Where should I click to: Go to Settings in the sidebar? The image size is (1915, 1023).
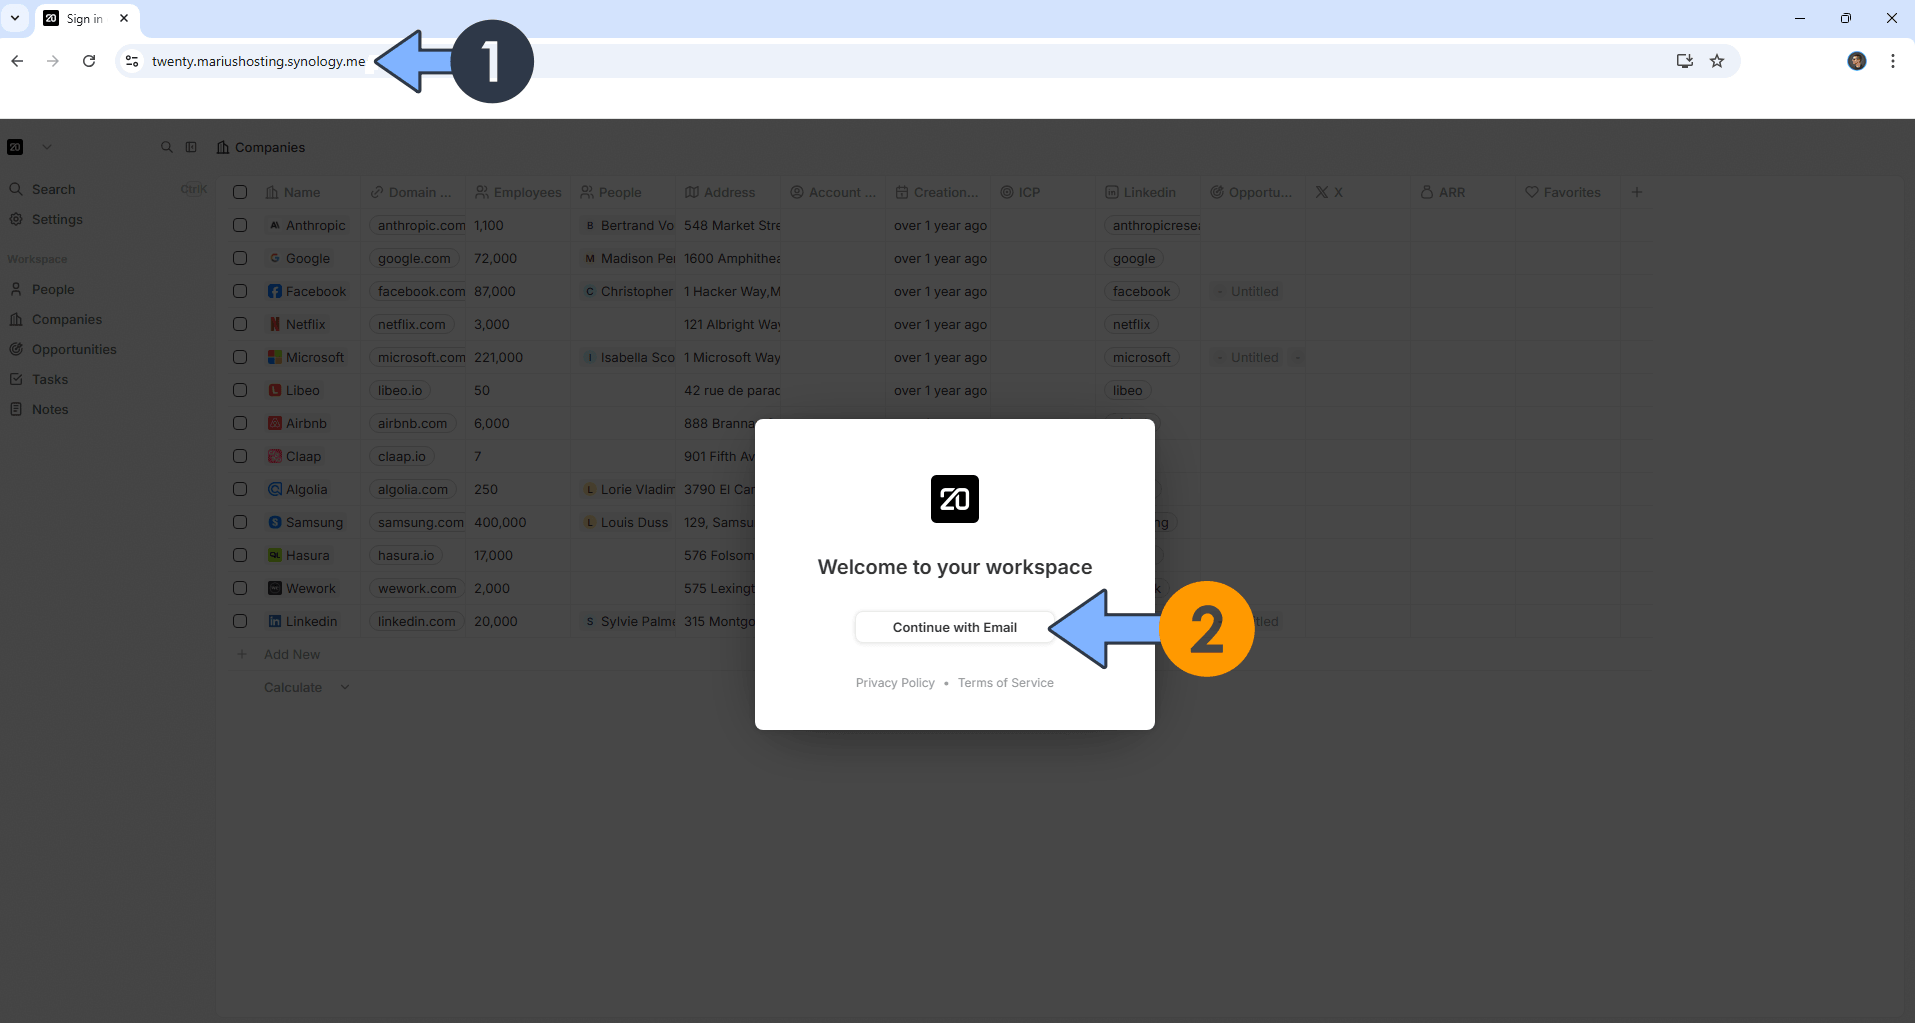[x=57, y=219]
